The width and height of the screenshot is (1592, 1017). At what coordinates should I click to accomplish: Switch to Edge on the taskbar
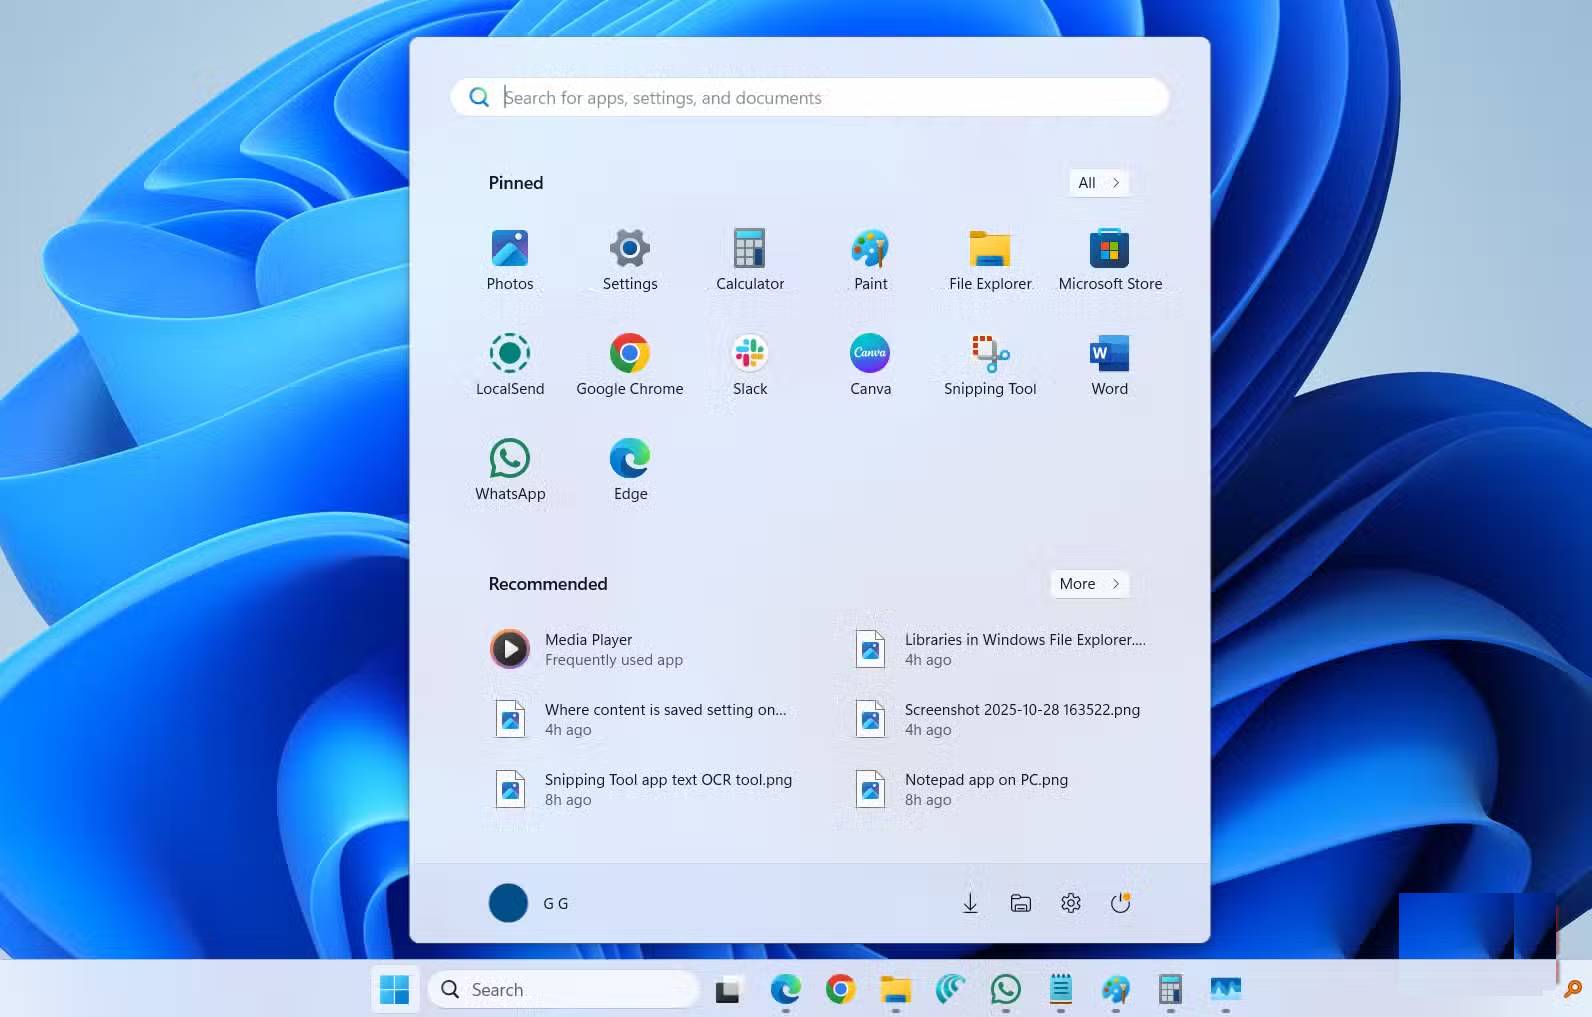click(785, 989)
